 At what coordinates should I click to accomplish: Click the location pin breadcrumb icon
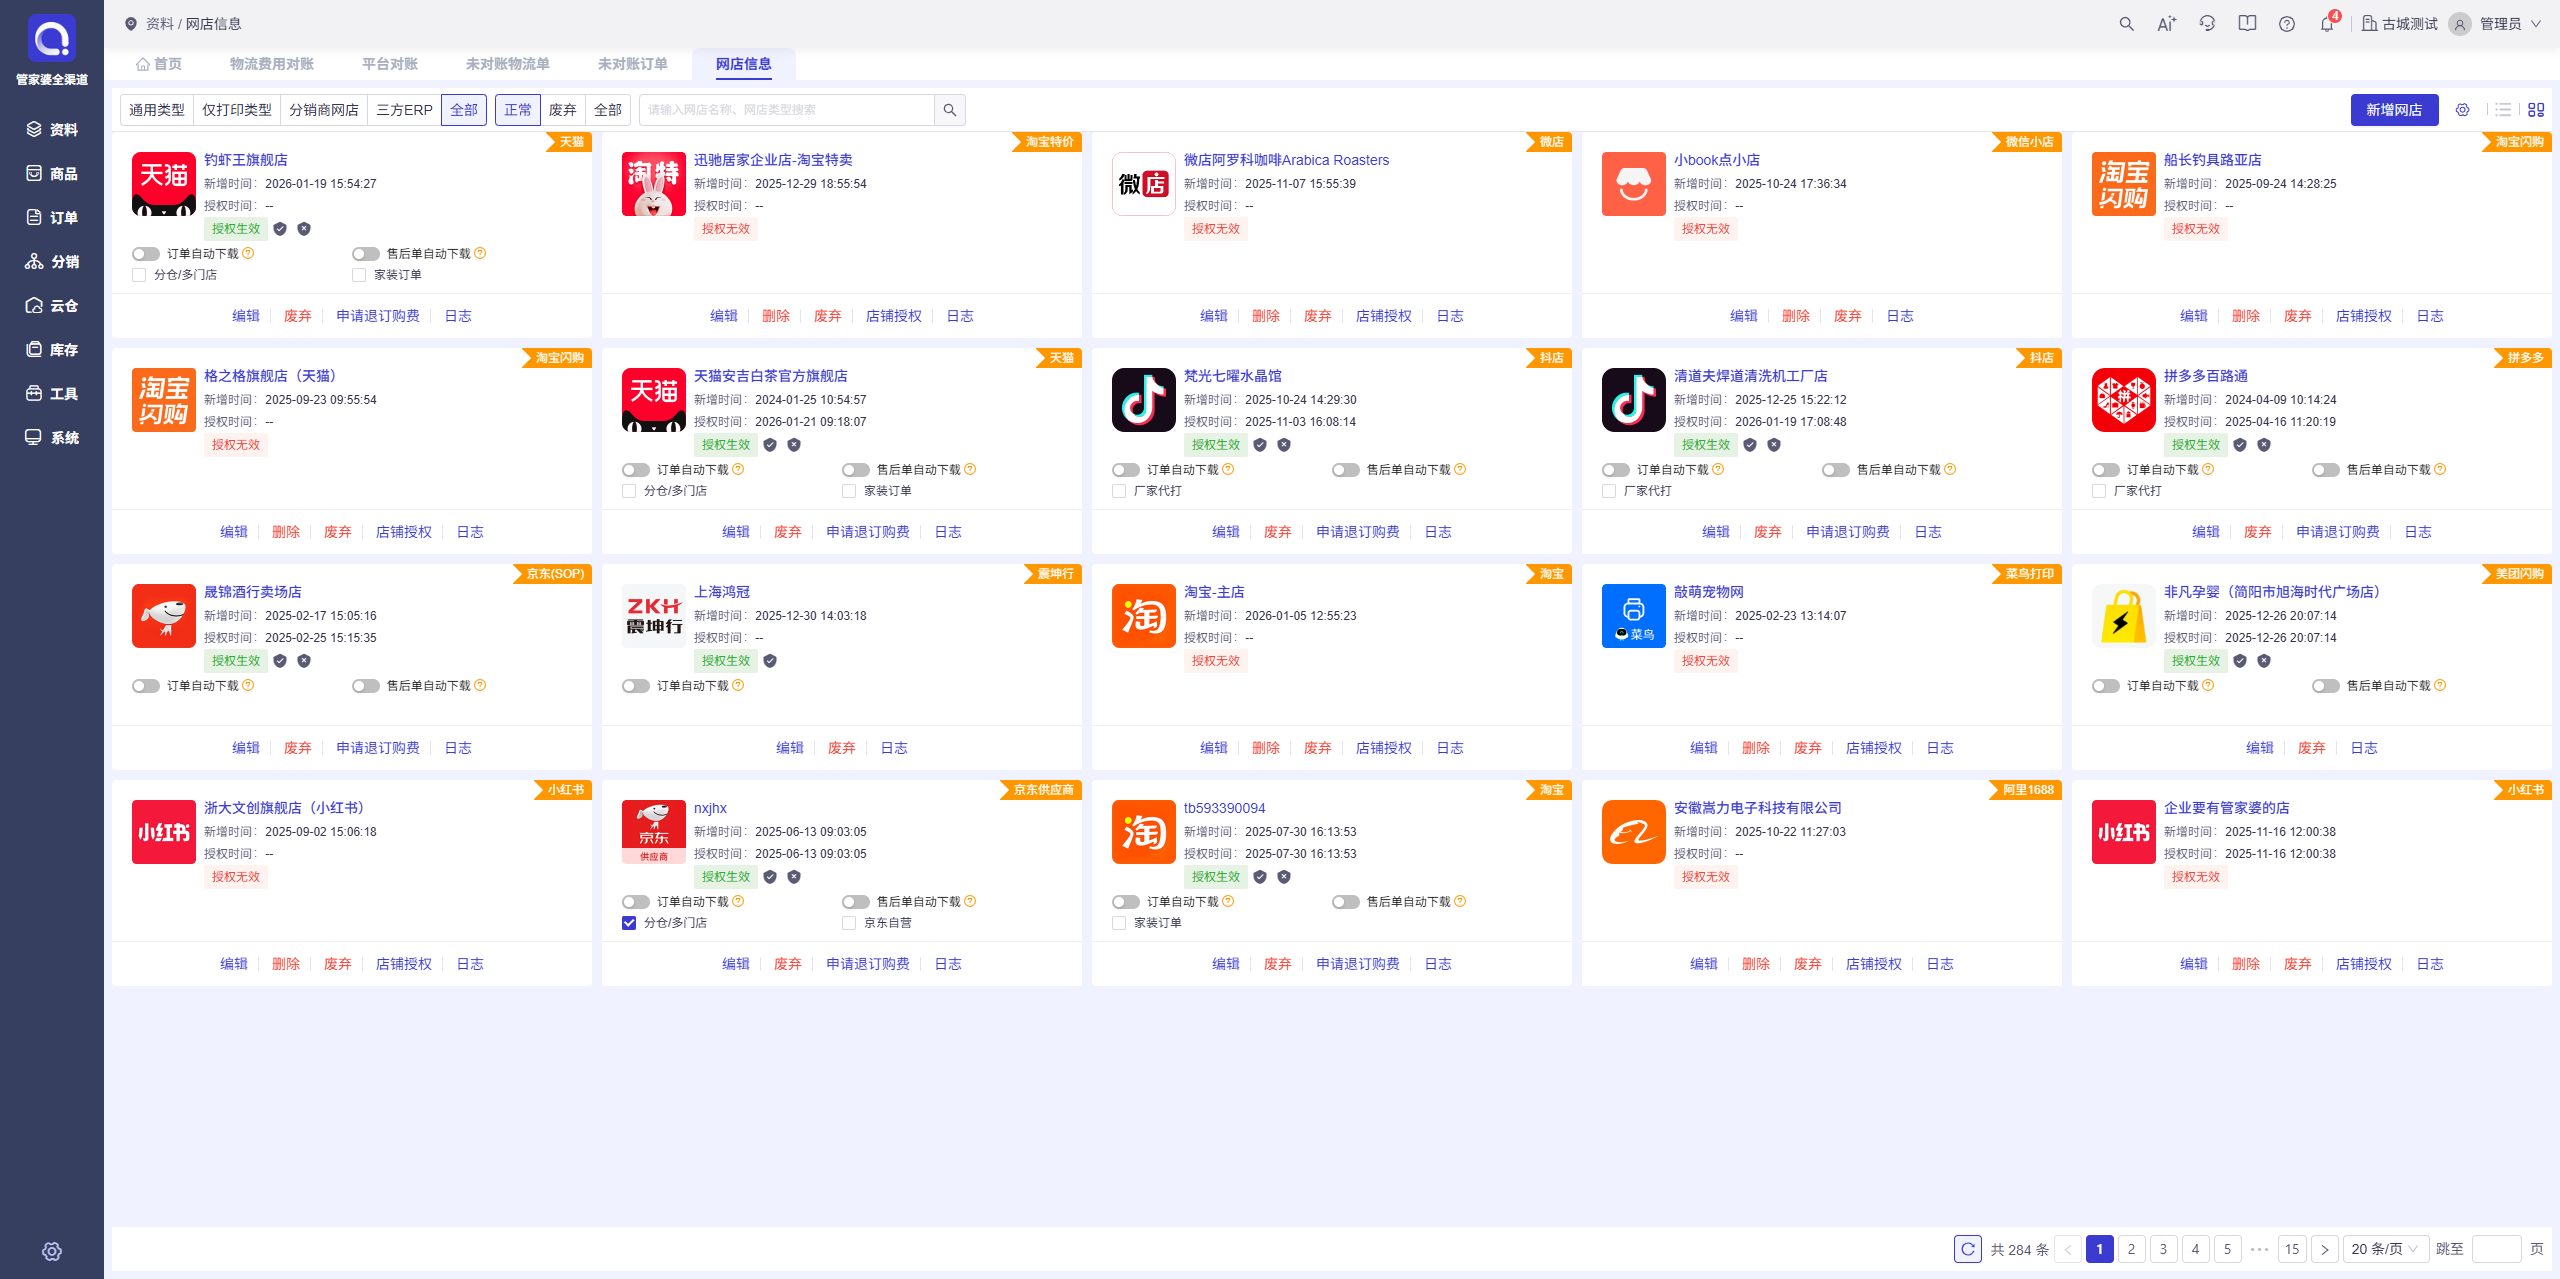click(x=131, y=24)
